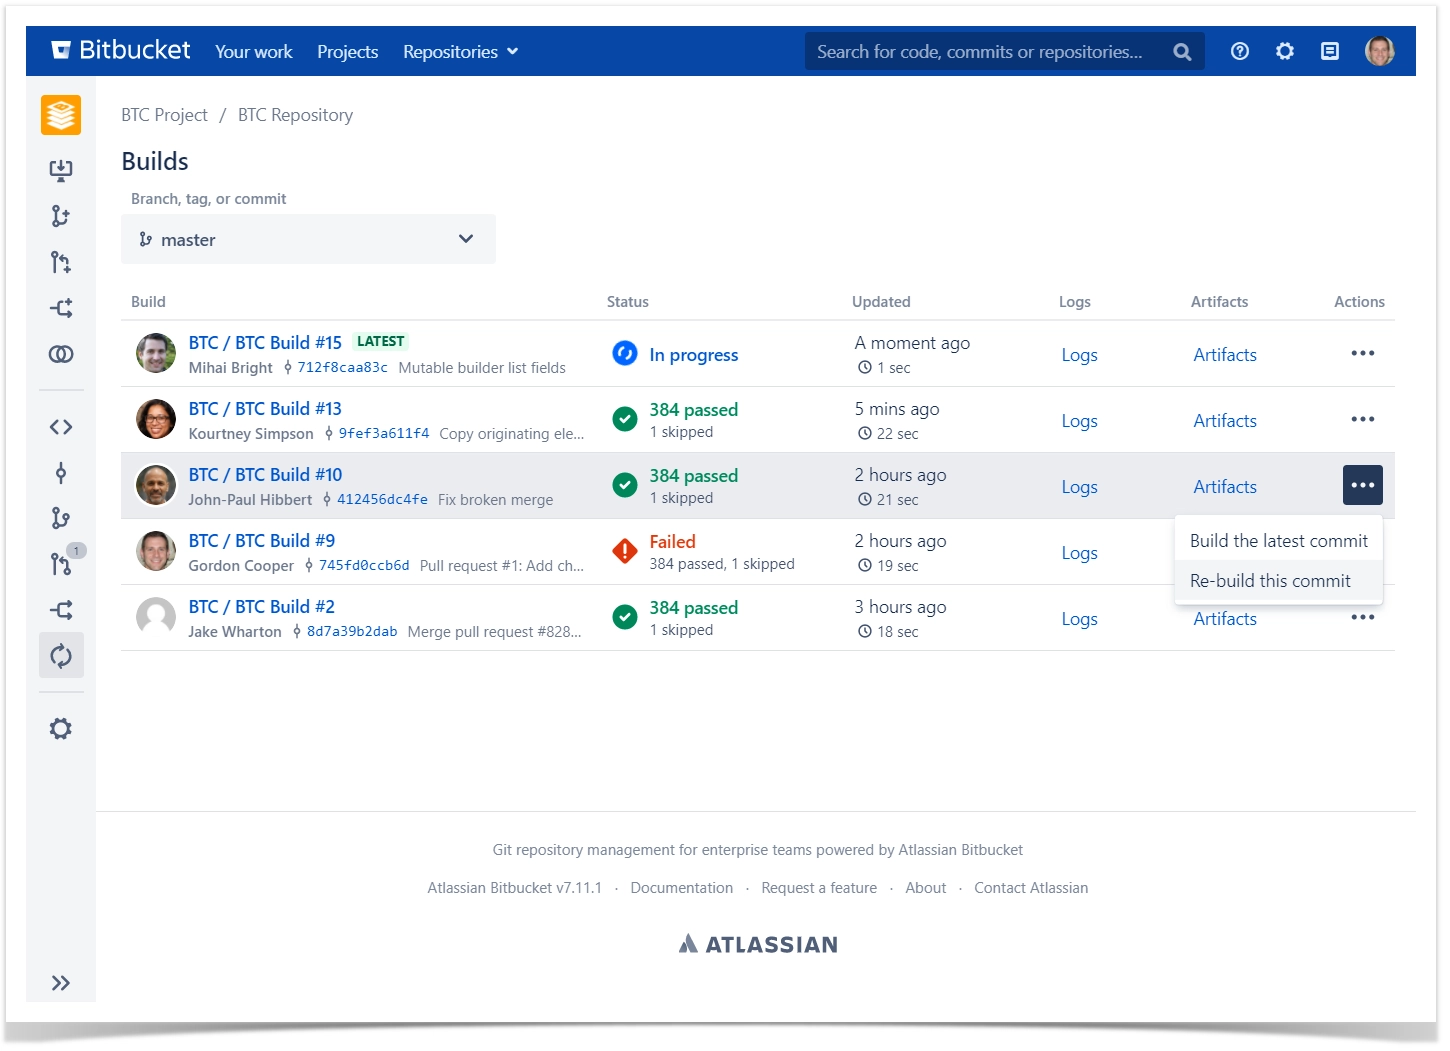Open Logs for Build #10
Image resolution: width=1450 pixels, height=1051 pixels.
pyautogui.click(x=1079, y=487)
